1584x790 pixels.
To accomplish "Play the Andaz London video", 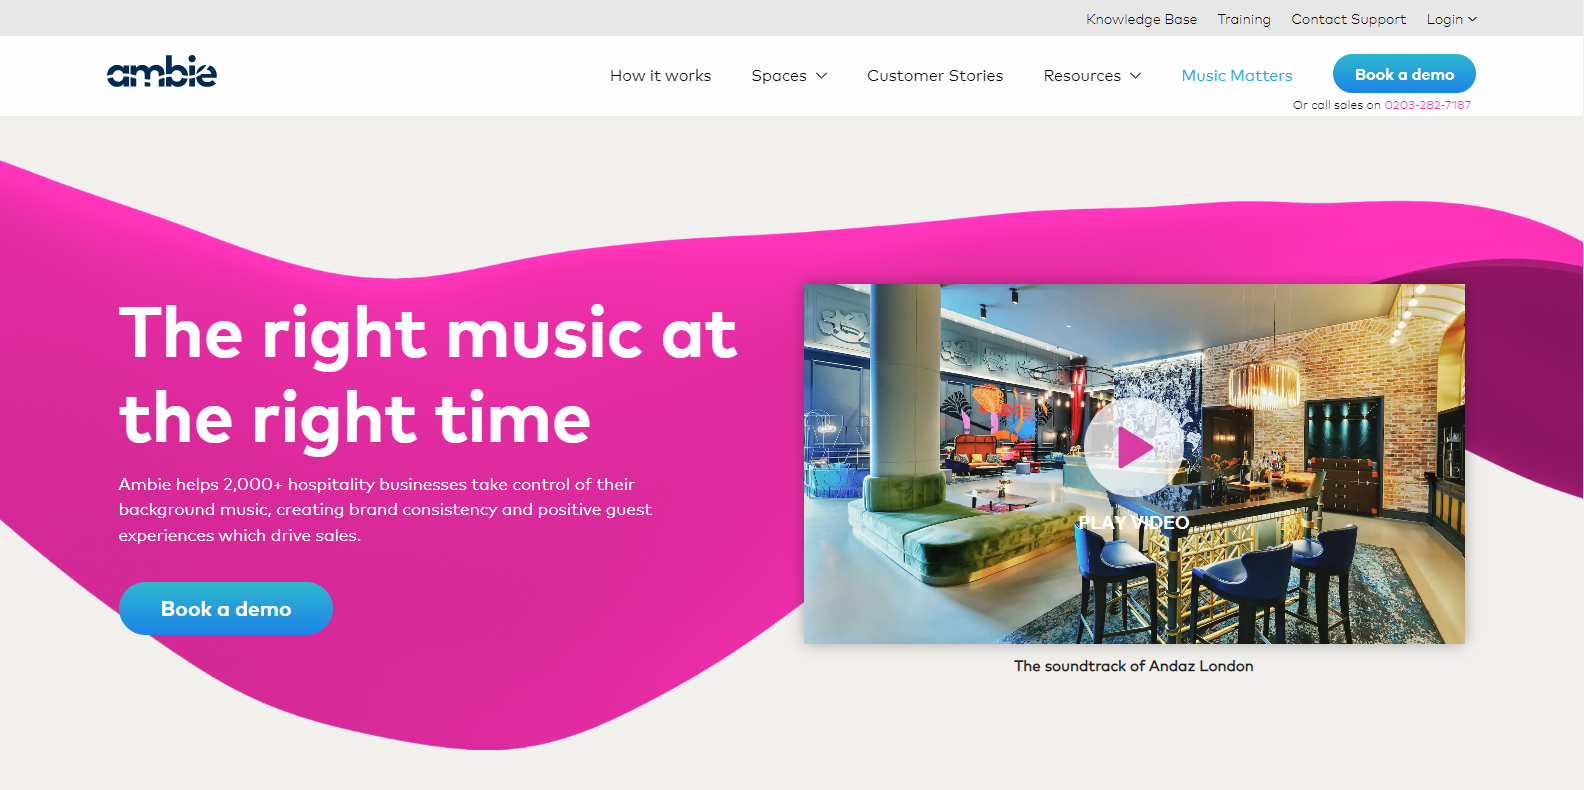I will [x=1133, y=447].
